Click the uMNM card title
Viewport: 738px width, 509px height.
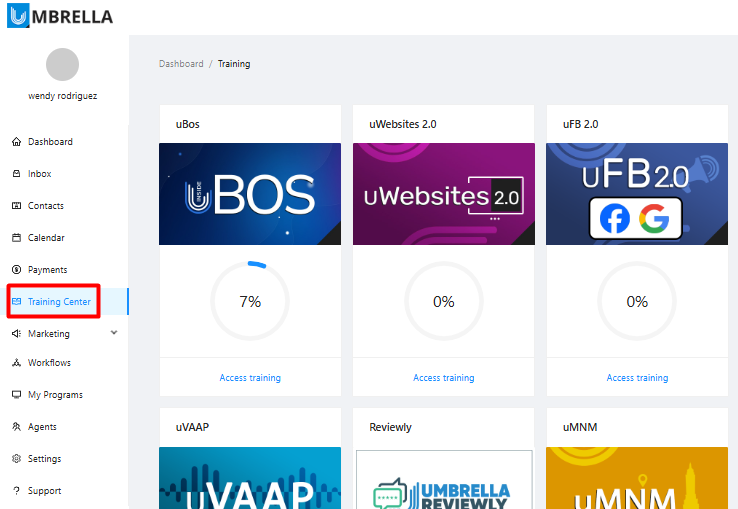(580, 427)
